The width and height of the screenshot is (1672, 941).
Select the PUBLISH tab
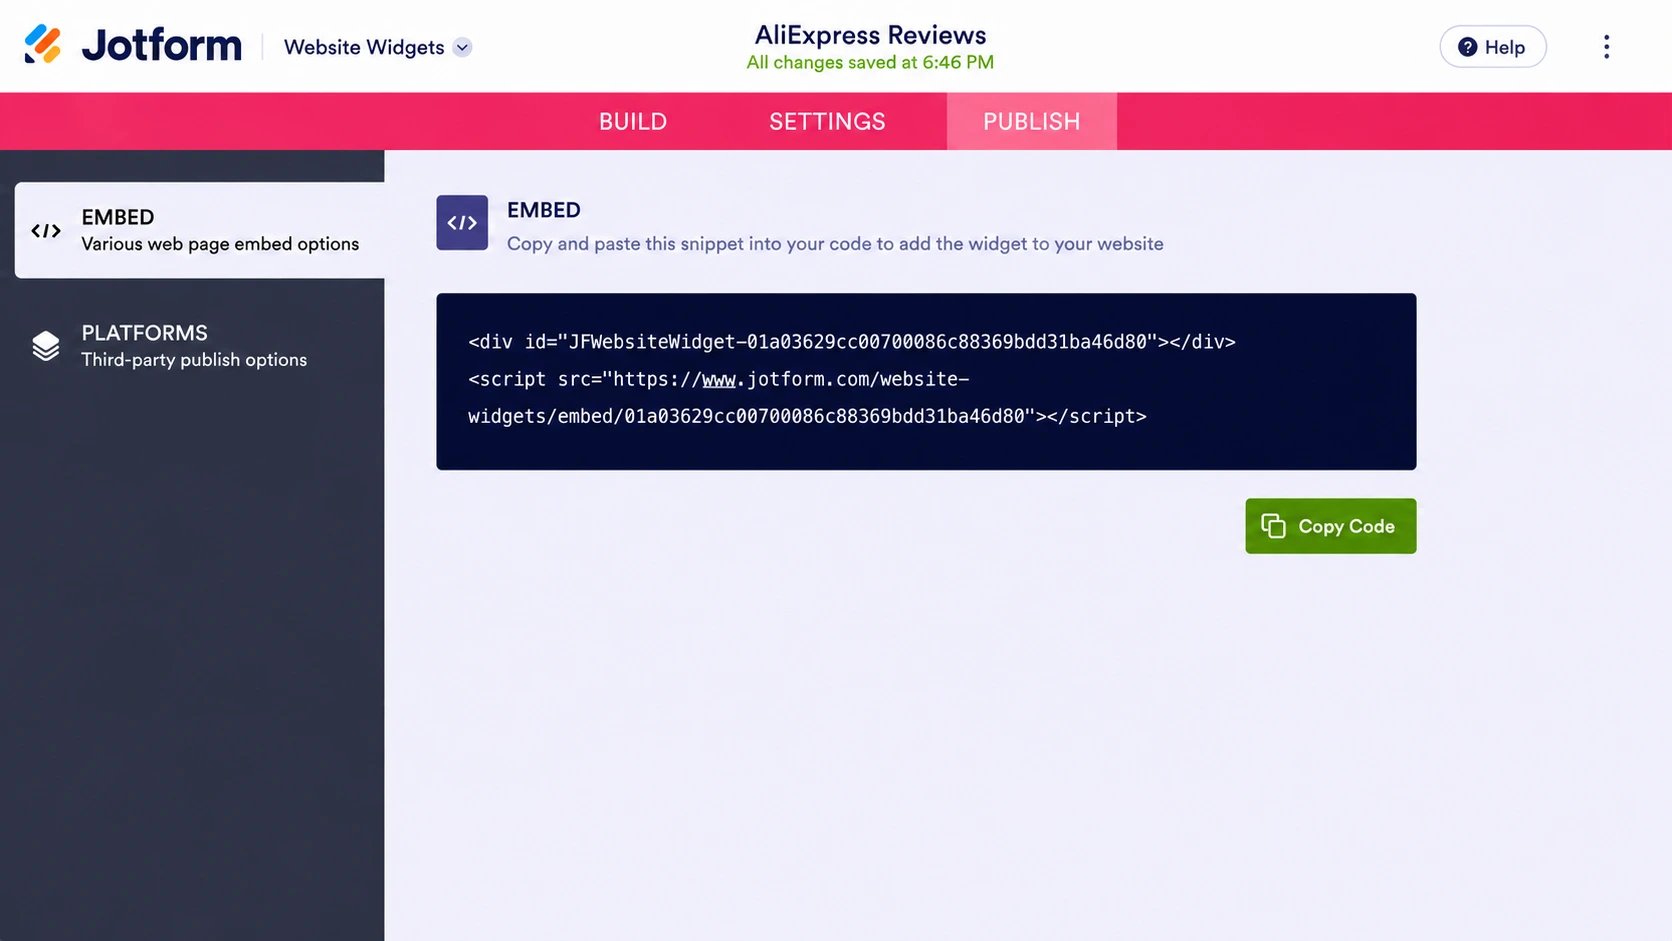click(x=1031, y=121)
